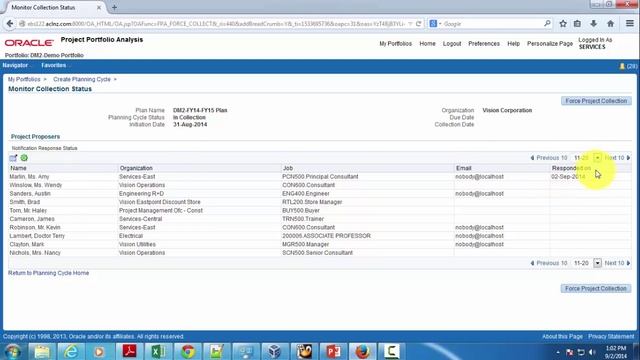Select the Lambert, Doctor Terry name cell

[x=37, y=236]
